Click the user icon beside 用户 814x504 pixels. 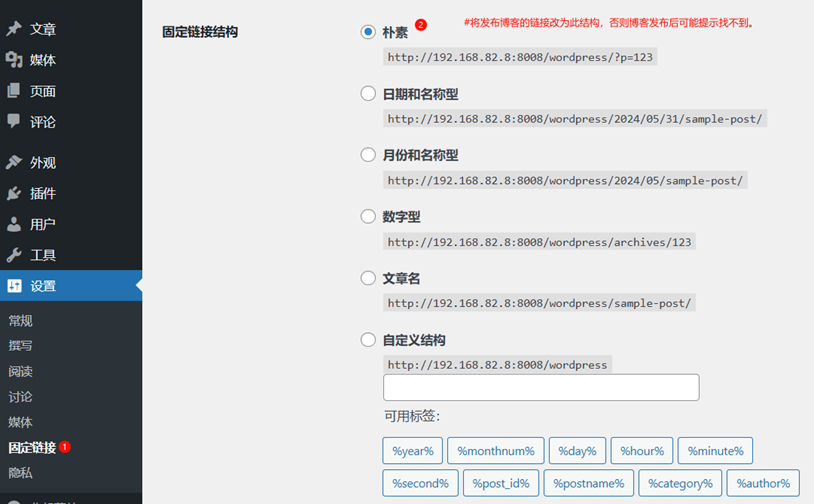coord(14,224)
